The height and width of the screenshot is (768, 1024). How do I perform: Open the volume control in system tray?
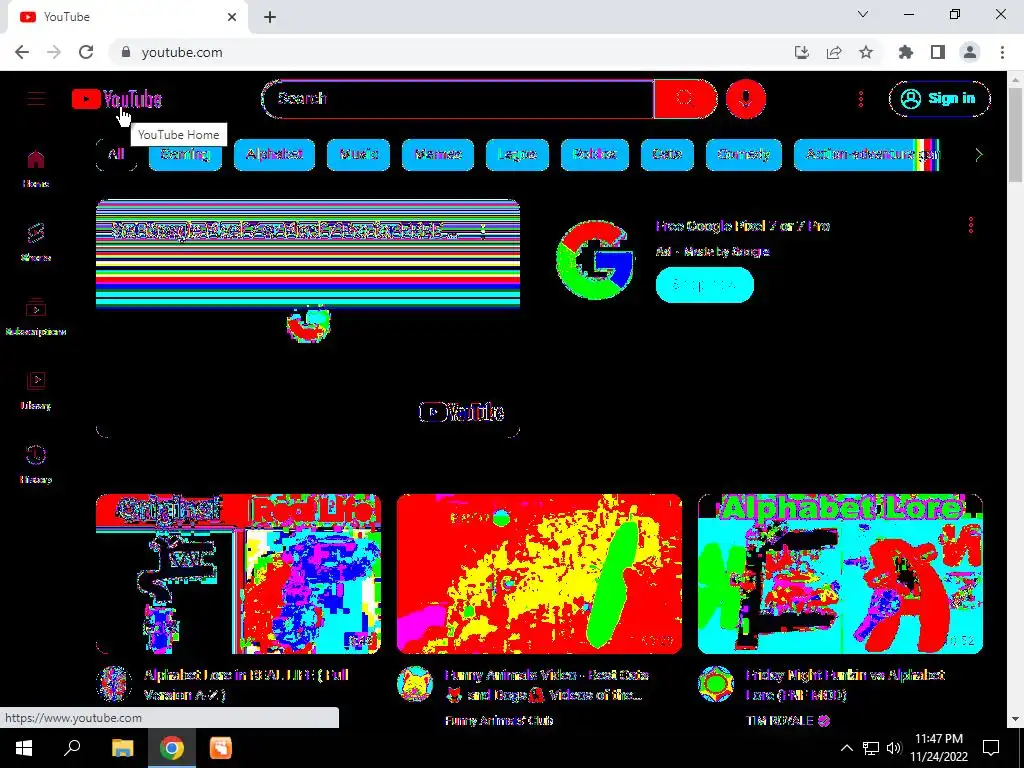pyautogui.click(x=894, y=748)
